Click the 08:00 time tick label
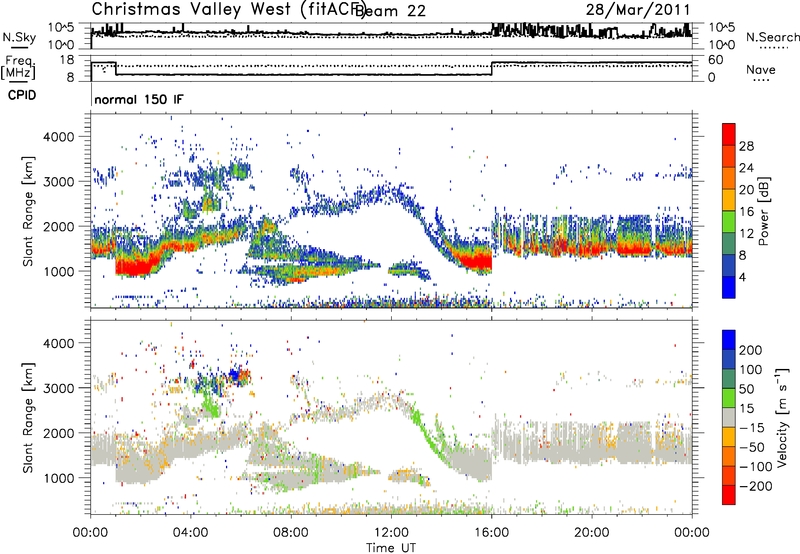The height and width of the screenshot is (554, 800). click(291, 533)
